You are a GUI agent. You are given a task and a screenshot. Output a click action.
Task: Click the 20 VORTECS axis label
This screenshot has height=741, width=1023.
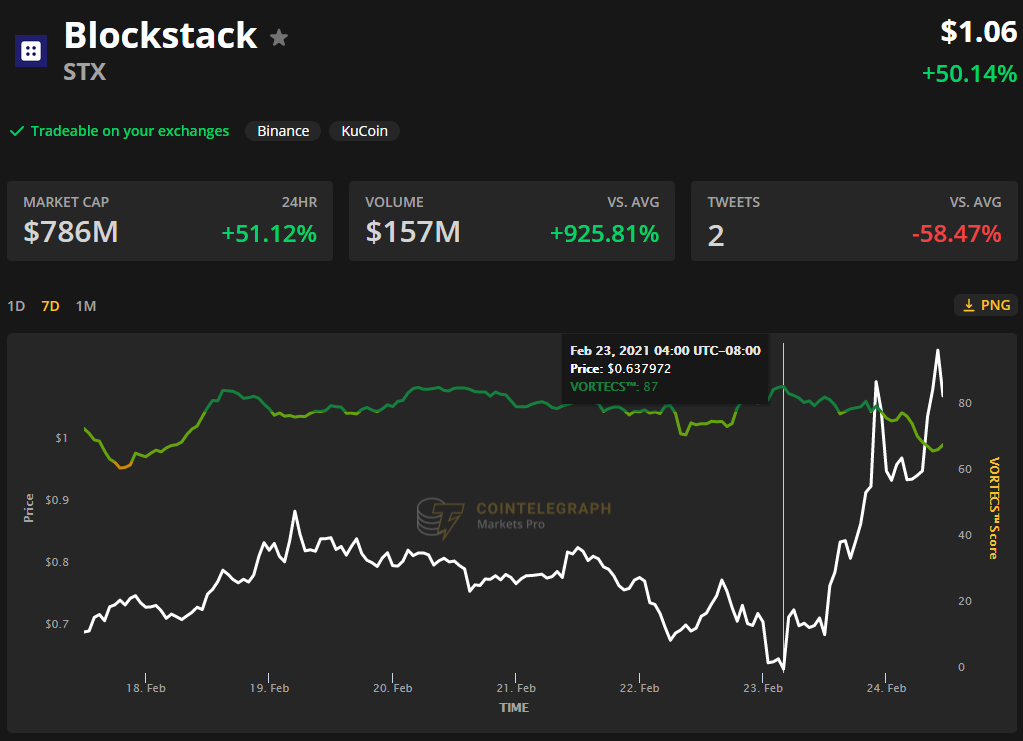[x=965, y=601]
